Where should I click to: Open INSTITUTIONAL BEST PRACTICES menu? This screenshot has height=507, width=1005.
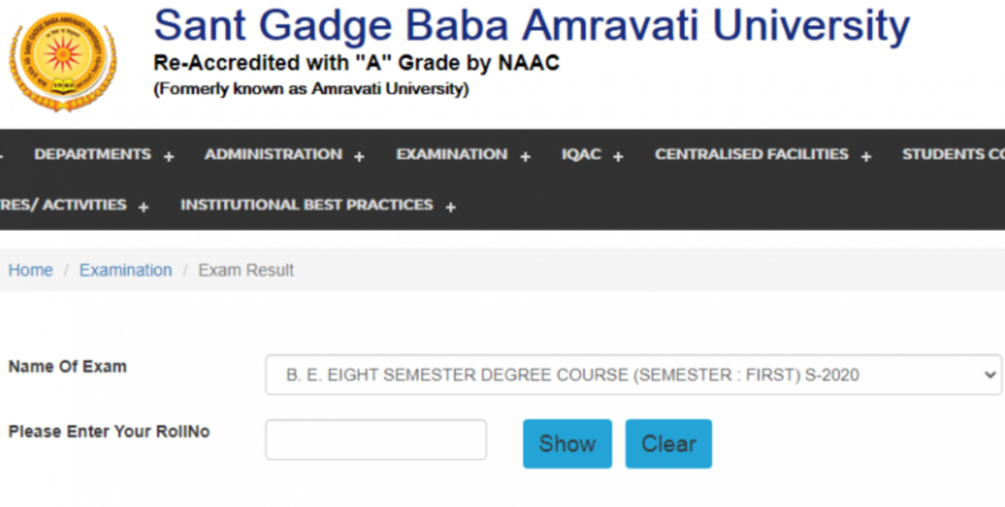[x=306, y=205]
